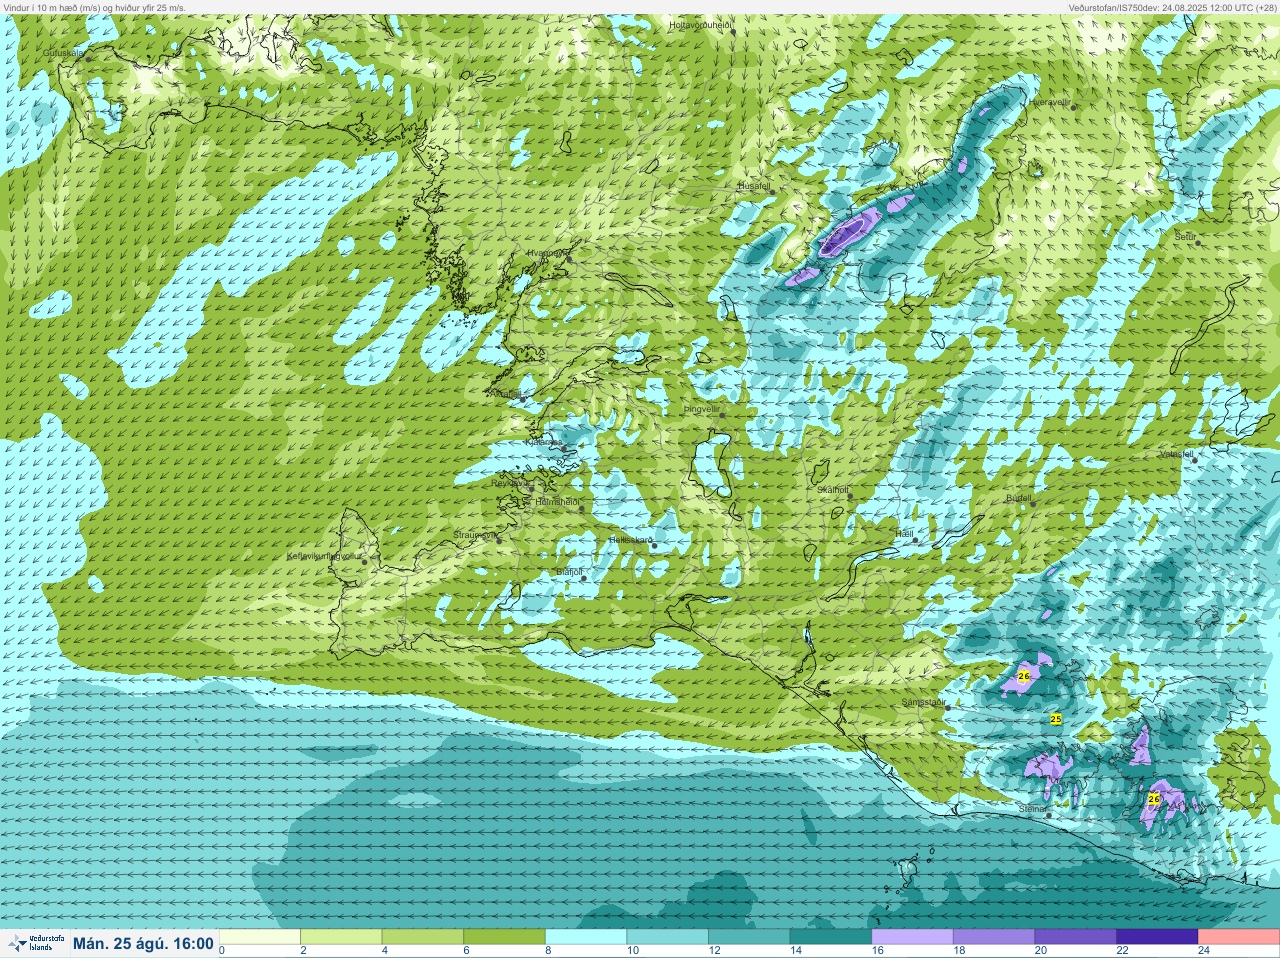This screenshot has height=958, width=1280.
Task: Select the Hólmsheiði station marker
Action: coord(582,508)
